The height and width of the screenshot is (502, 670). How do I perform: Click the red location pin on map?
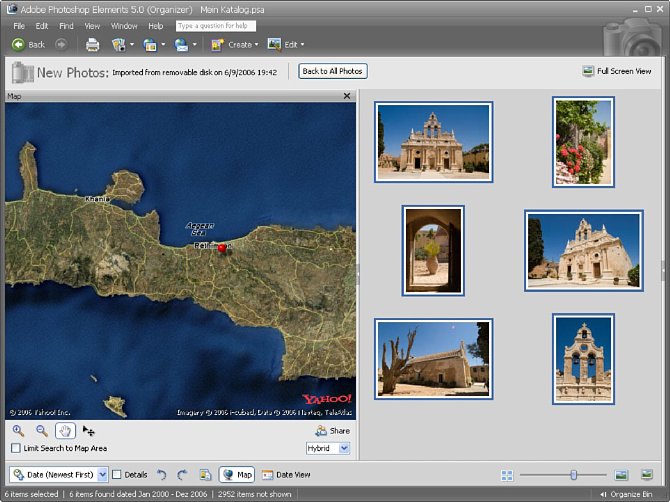tap(221, 248)
